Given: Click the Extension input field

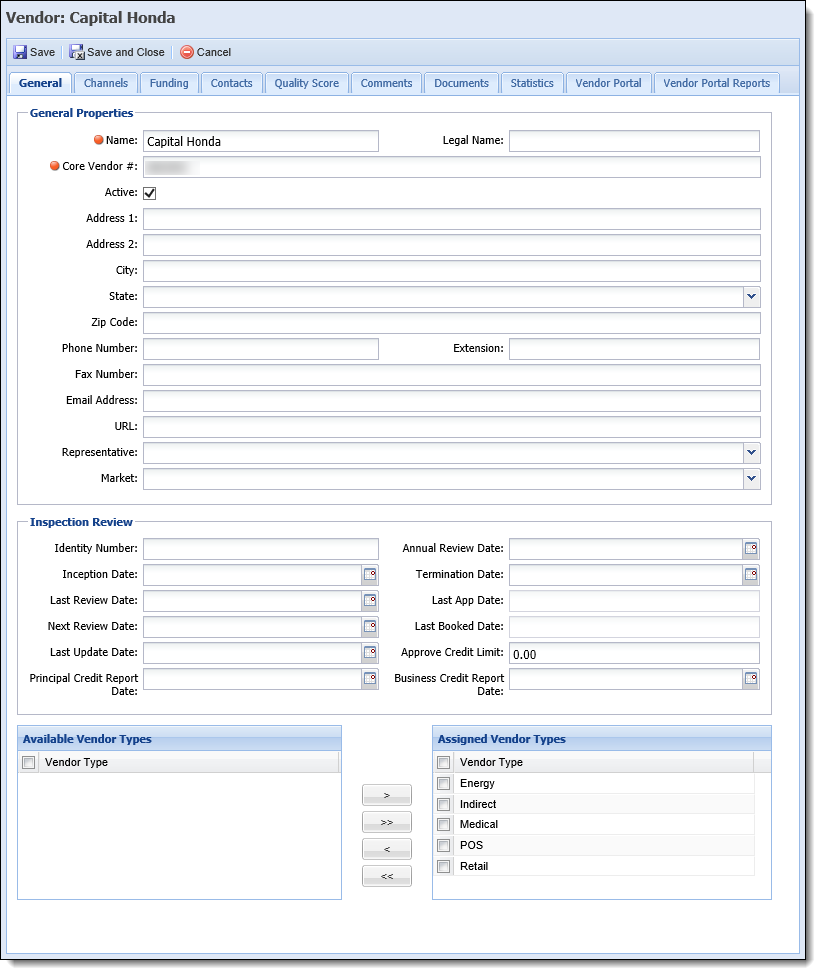Looking at the screenshot, I should point(634,349).
